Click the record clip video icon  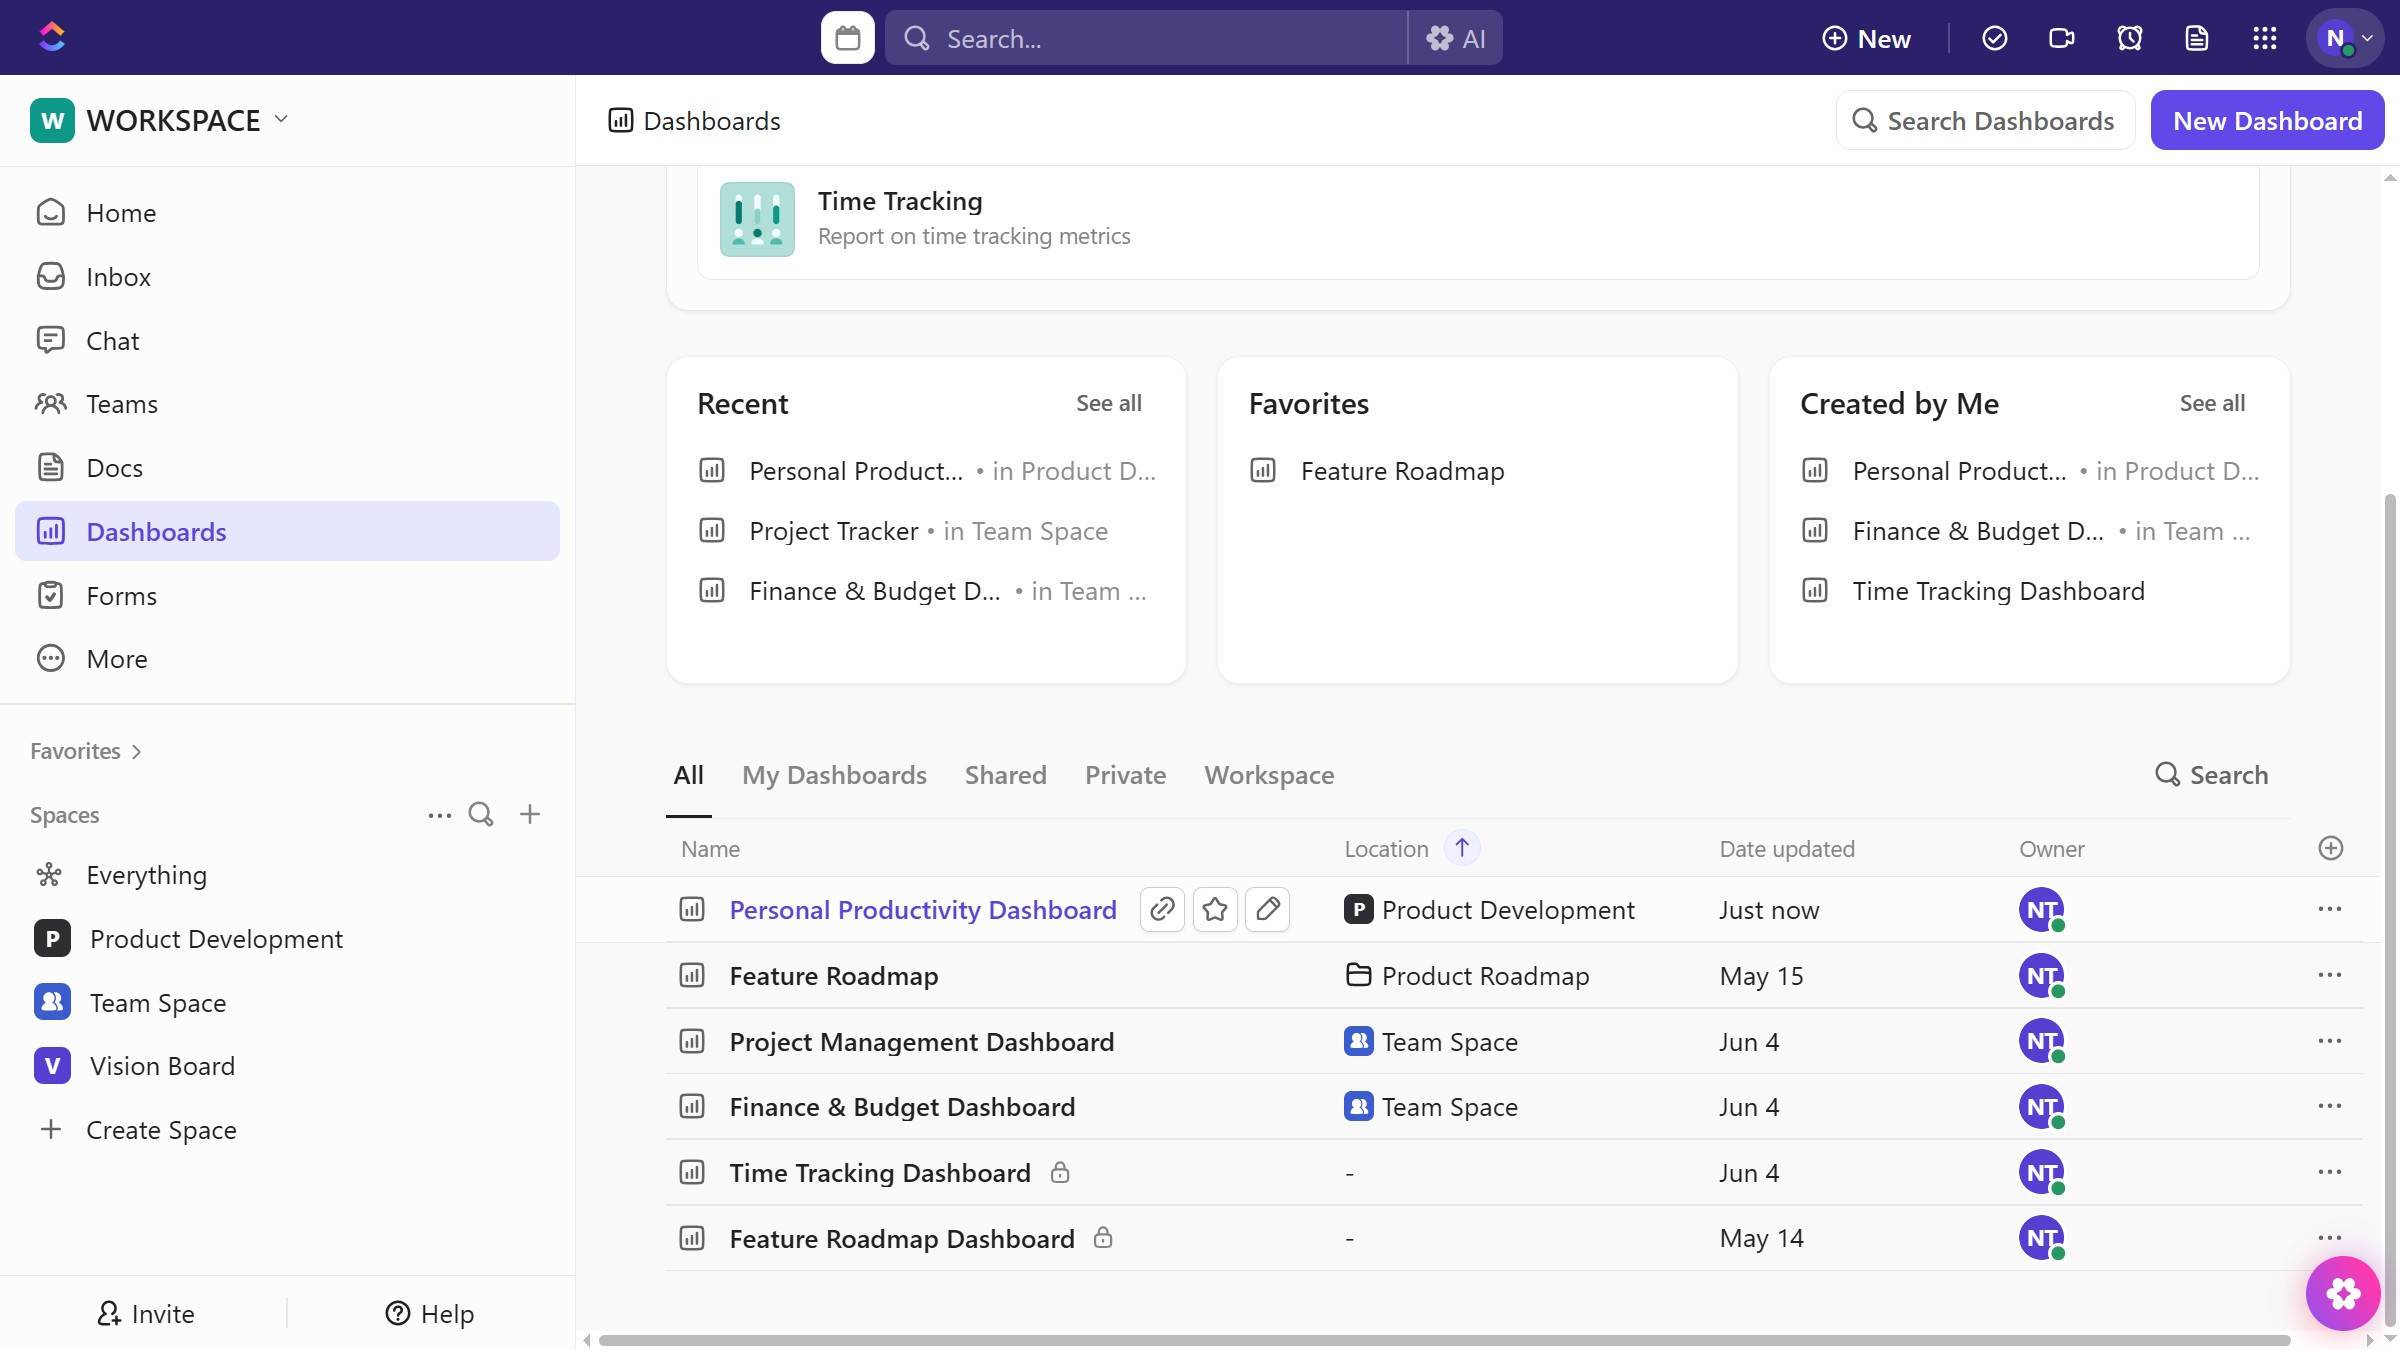(x=2061, y=38)
